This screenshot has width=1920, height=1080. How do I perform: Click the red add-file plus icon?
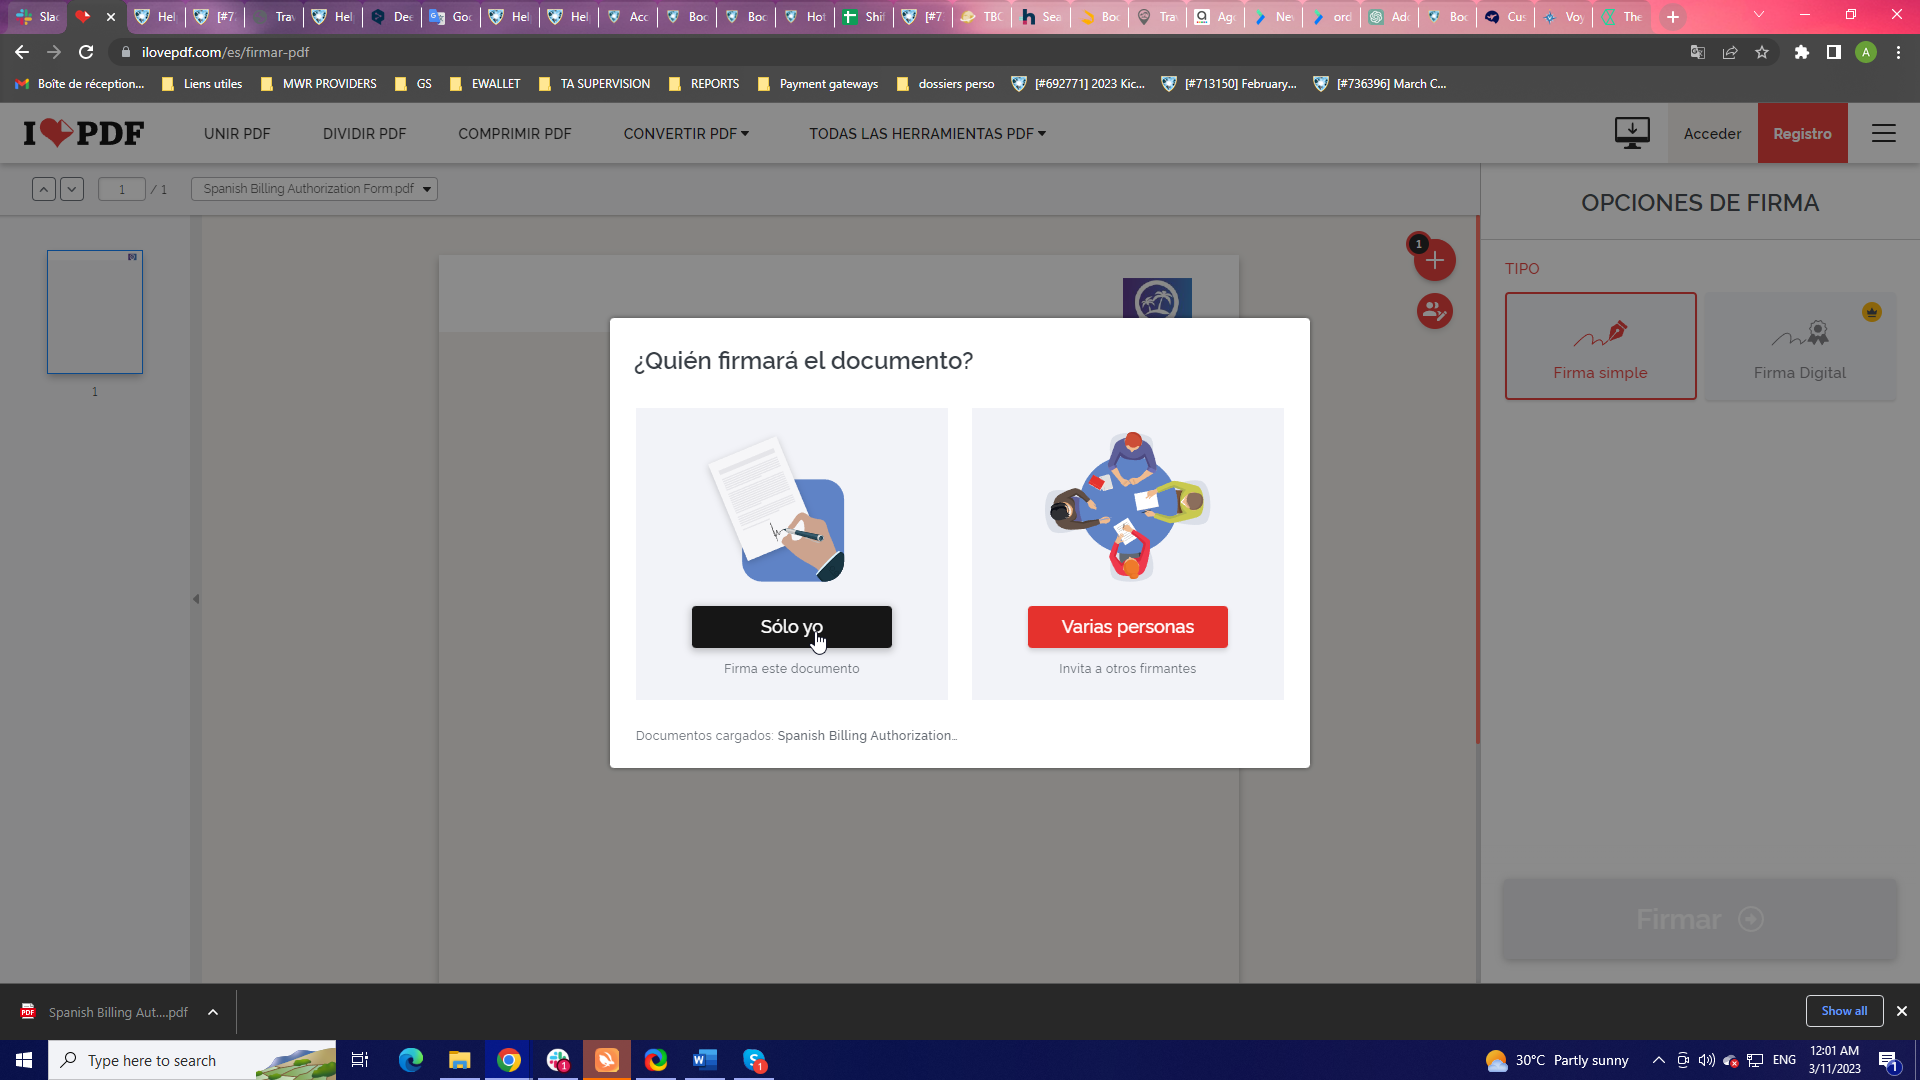point(1435,261)
